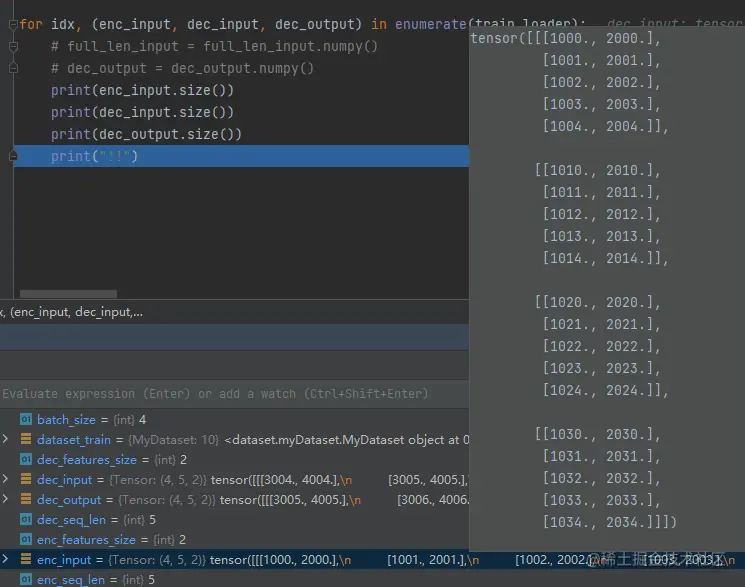Select the batch_size = 4 variable row

pyautogui.click(x=234, y=420)
